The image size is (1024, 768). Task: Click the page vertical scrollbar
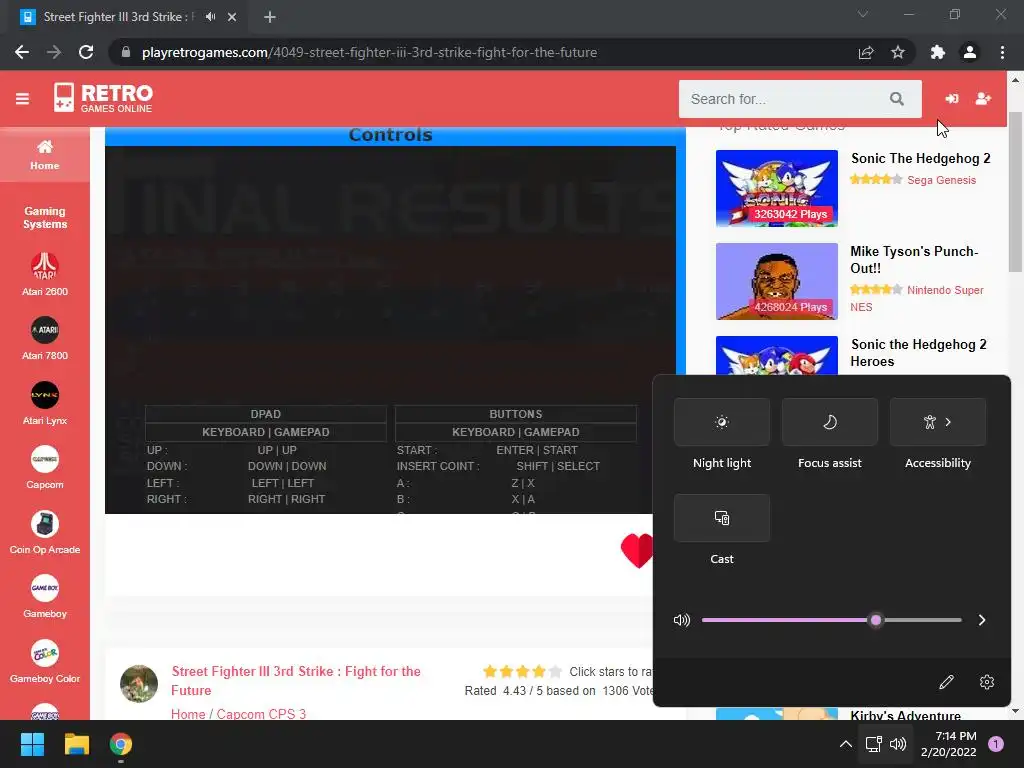[1015, 192]
